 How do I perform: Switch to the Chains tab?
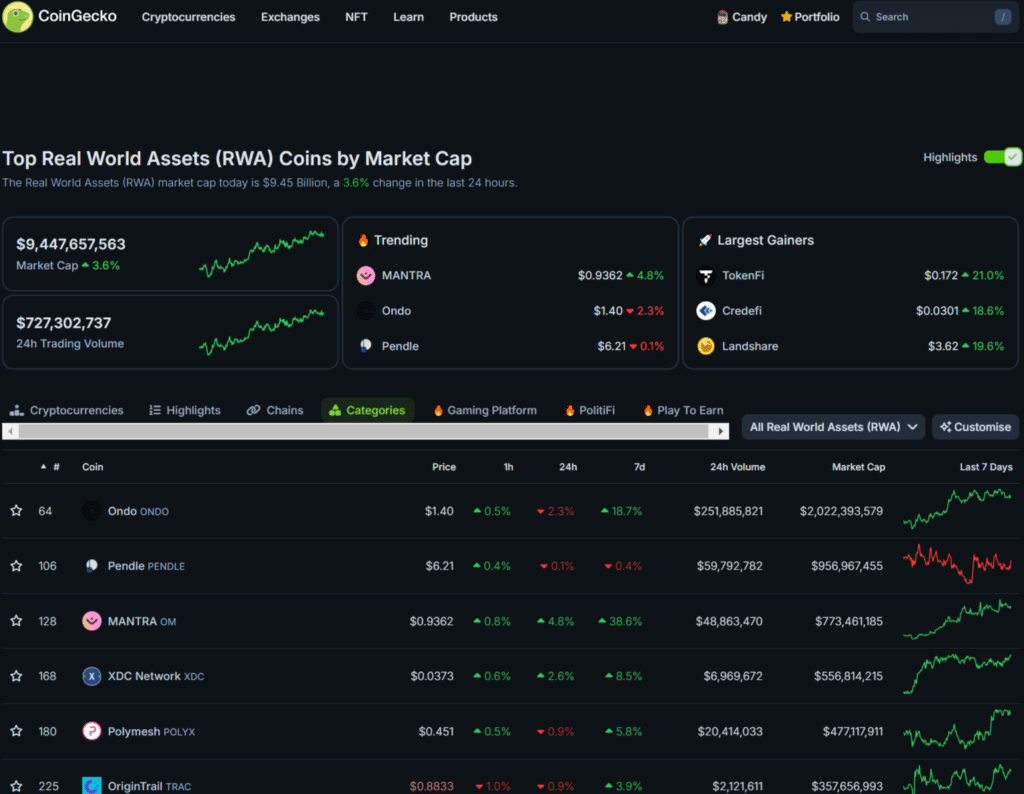(x=275, y=410)
